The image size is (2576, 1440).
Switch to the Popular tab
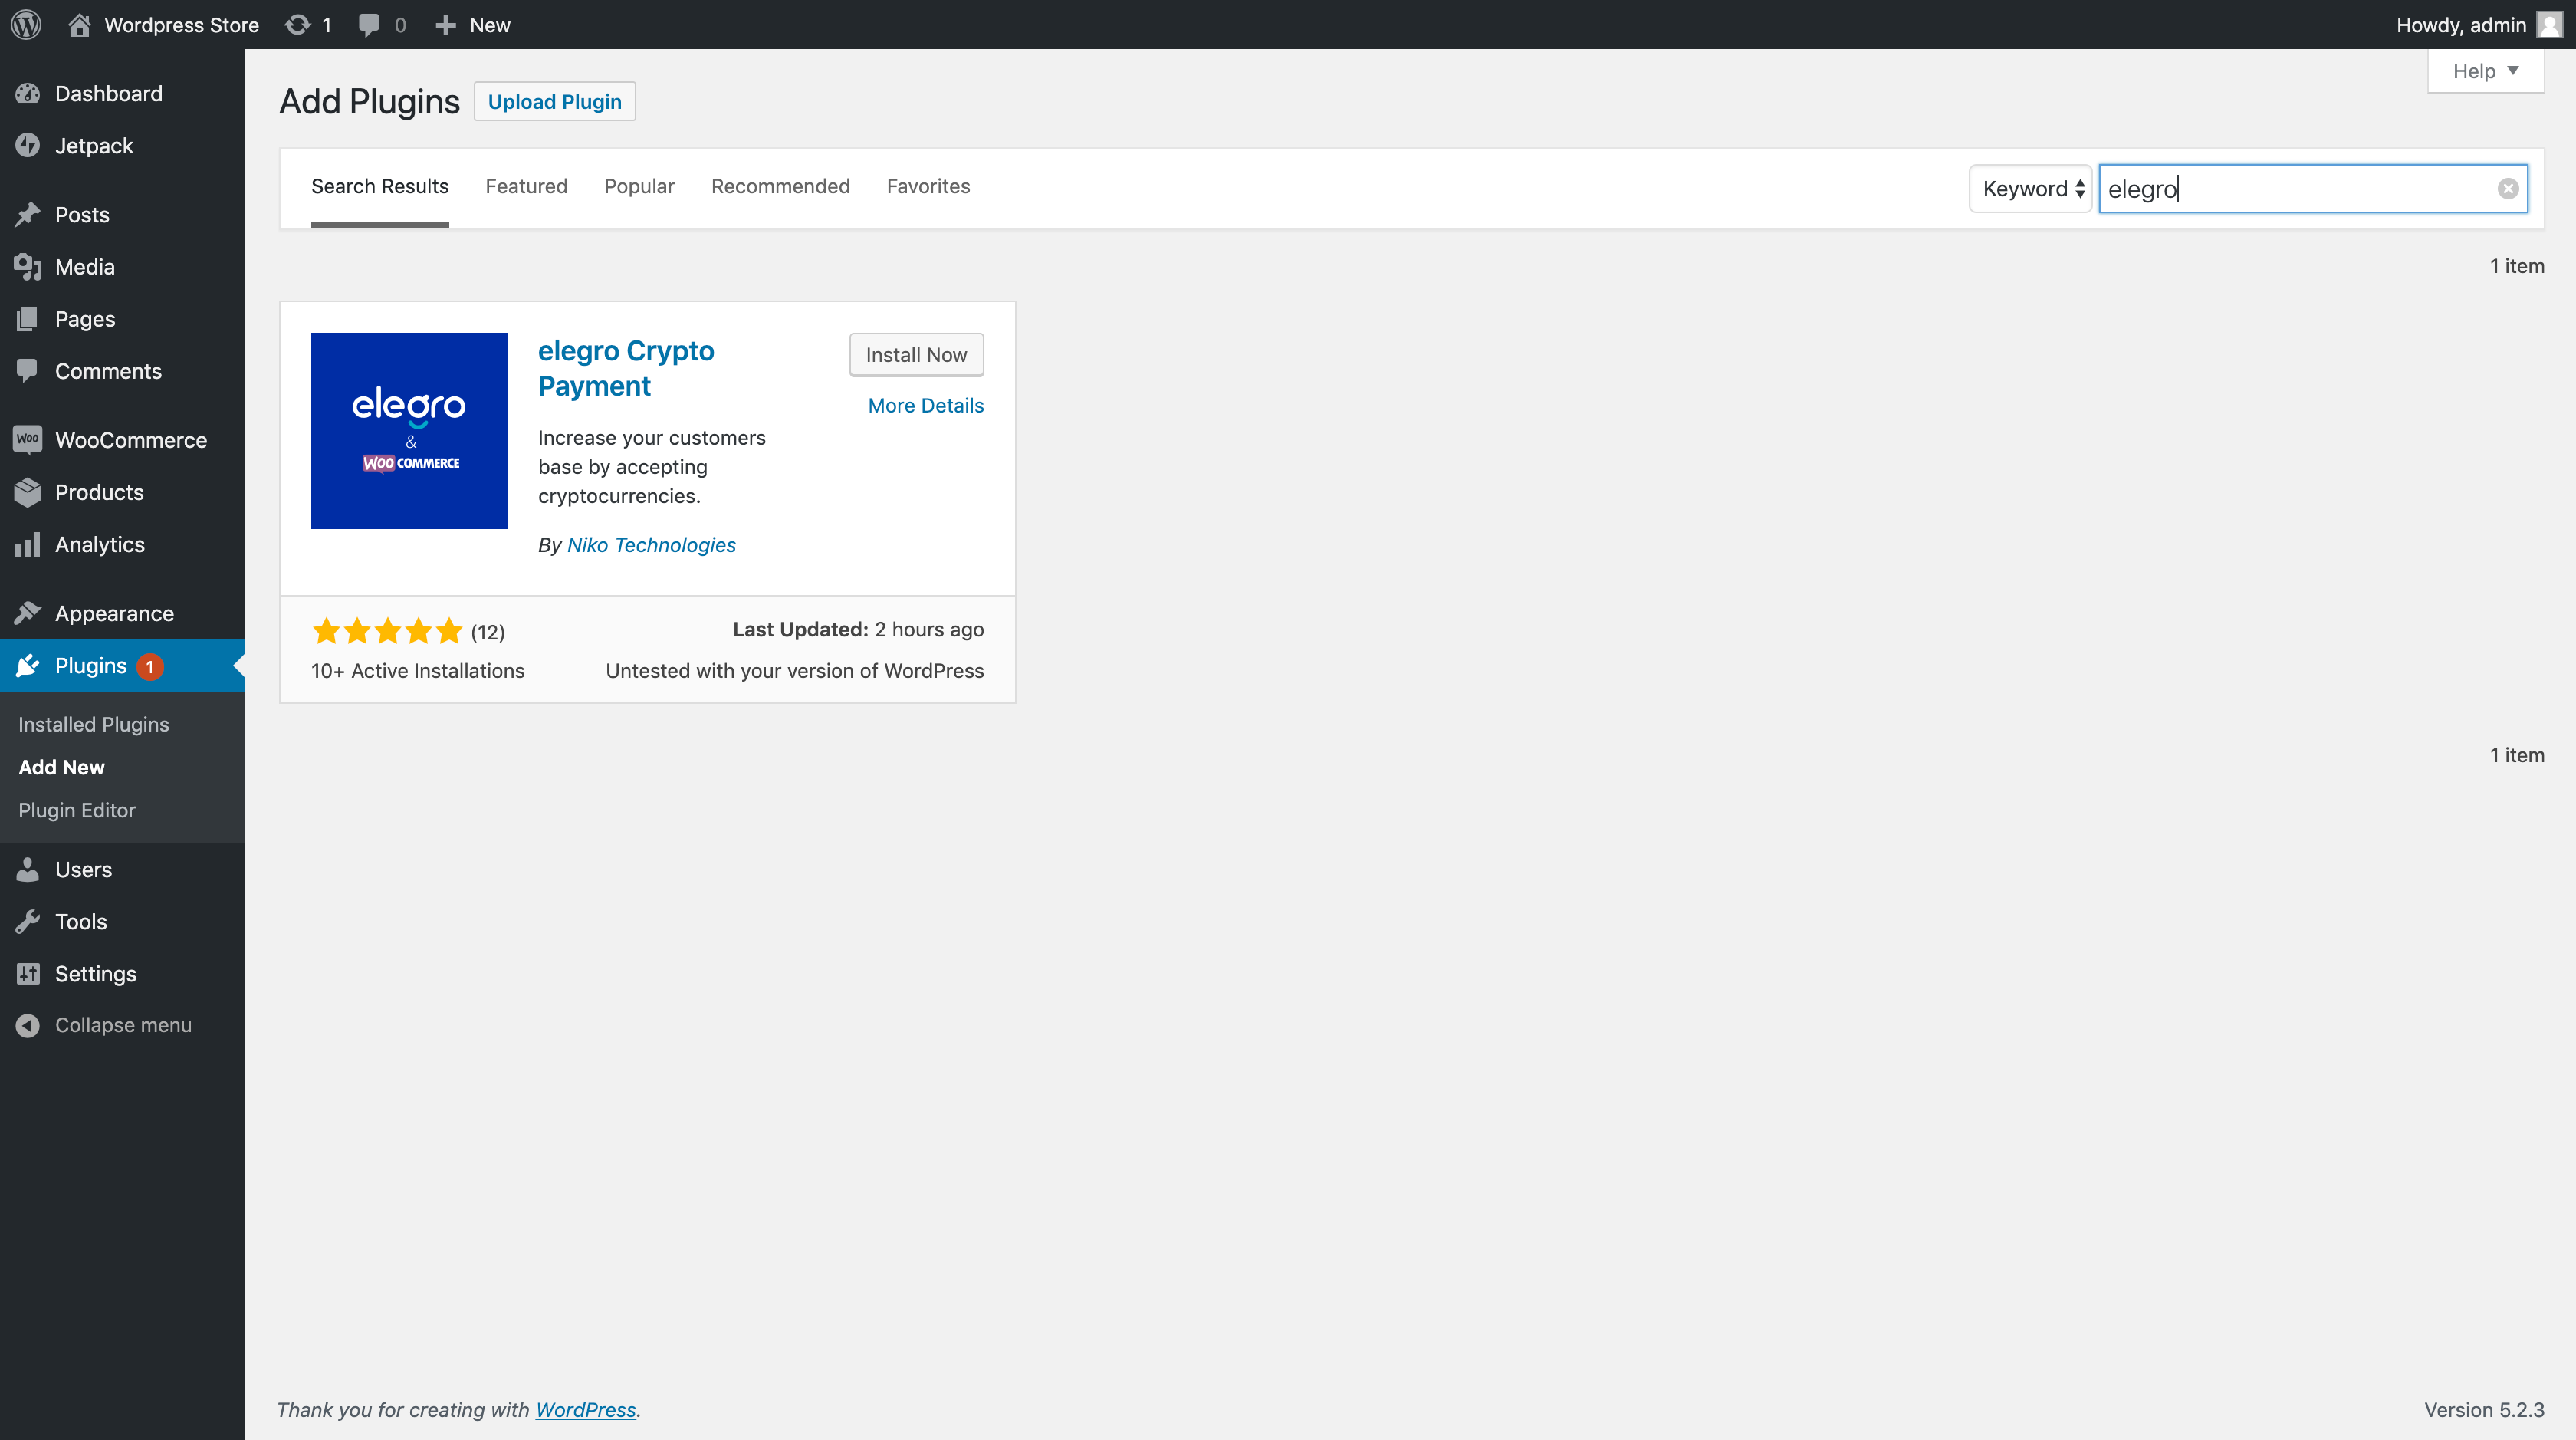pyautogui.click(x=639, y=186)
